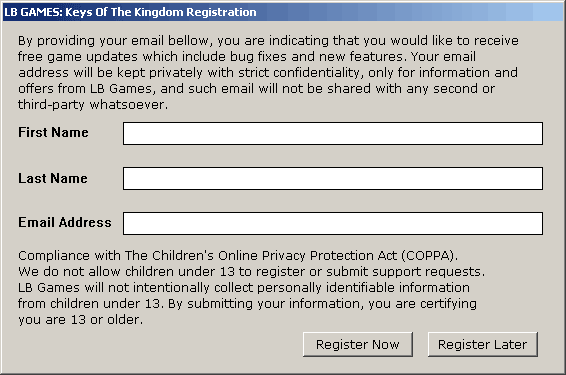Select the Email Address entry box

click(x=333, y=223)
